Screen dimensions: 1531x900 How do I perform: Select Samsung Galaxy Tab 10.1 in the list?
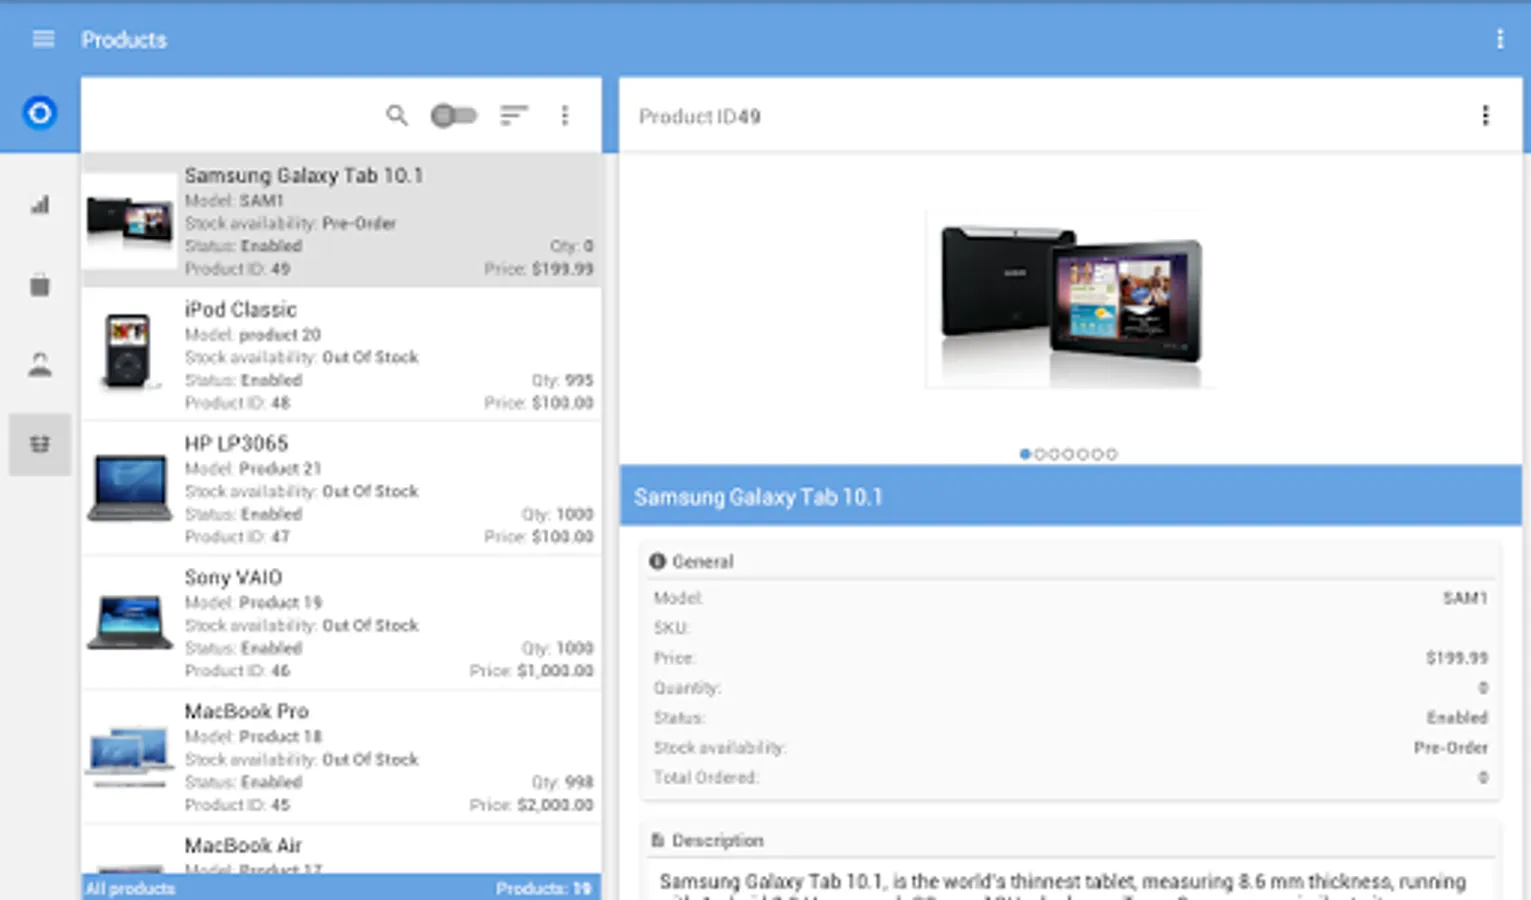(x=341, y=220)
